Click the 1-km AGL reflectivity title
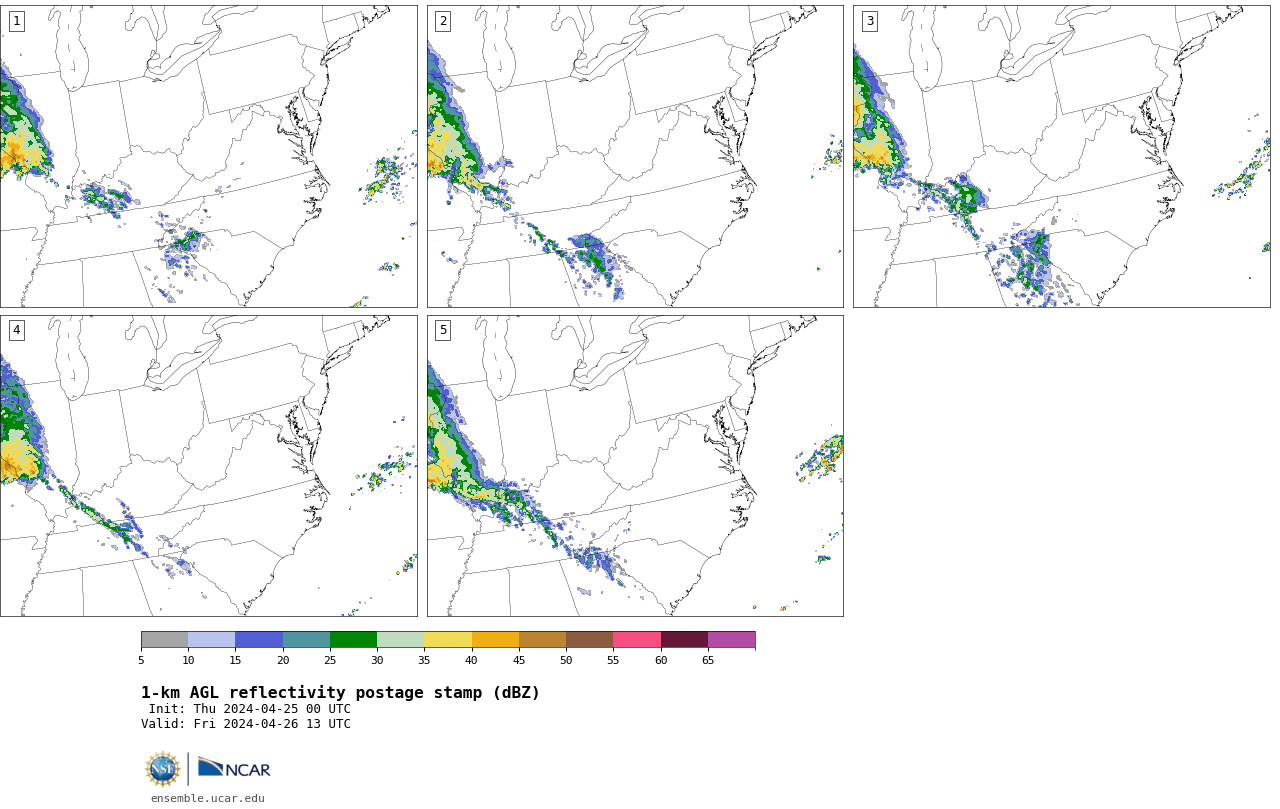Image resolution: width=1280 pixels, height=809 pixels. pyautogui.click(x=340, y=693)
